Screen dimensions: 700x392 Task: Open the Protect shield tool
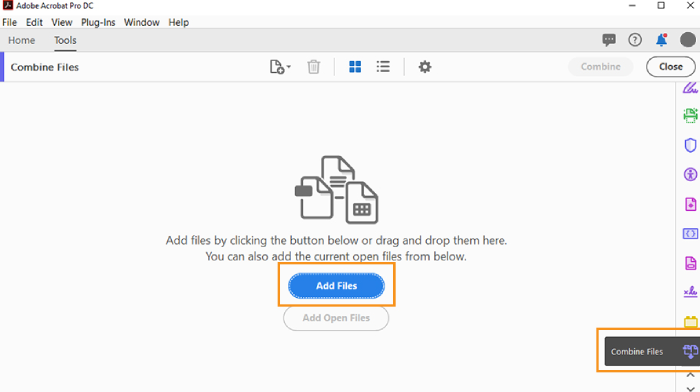tap(690, 145)
